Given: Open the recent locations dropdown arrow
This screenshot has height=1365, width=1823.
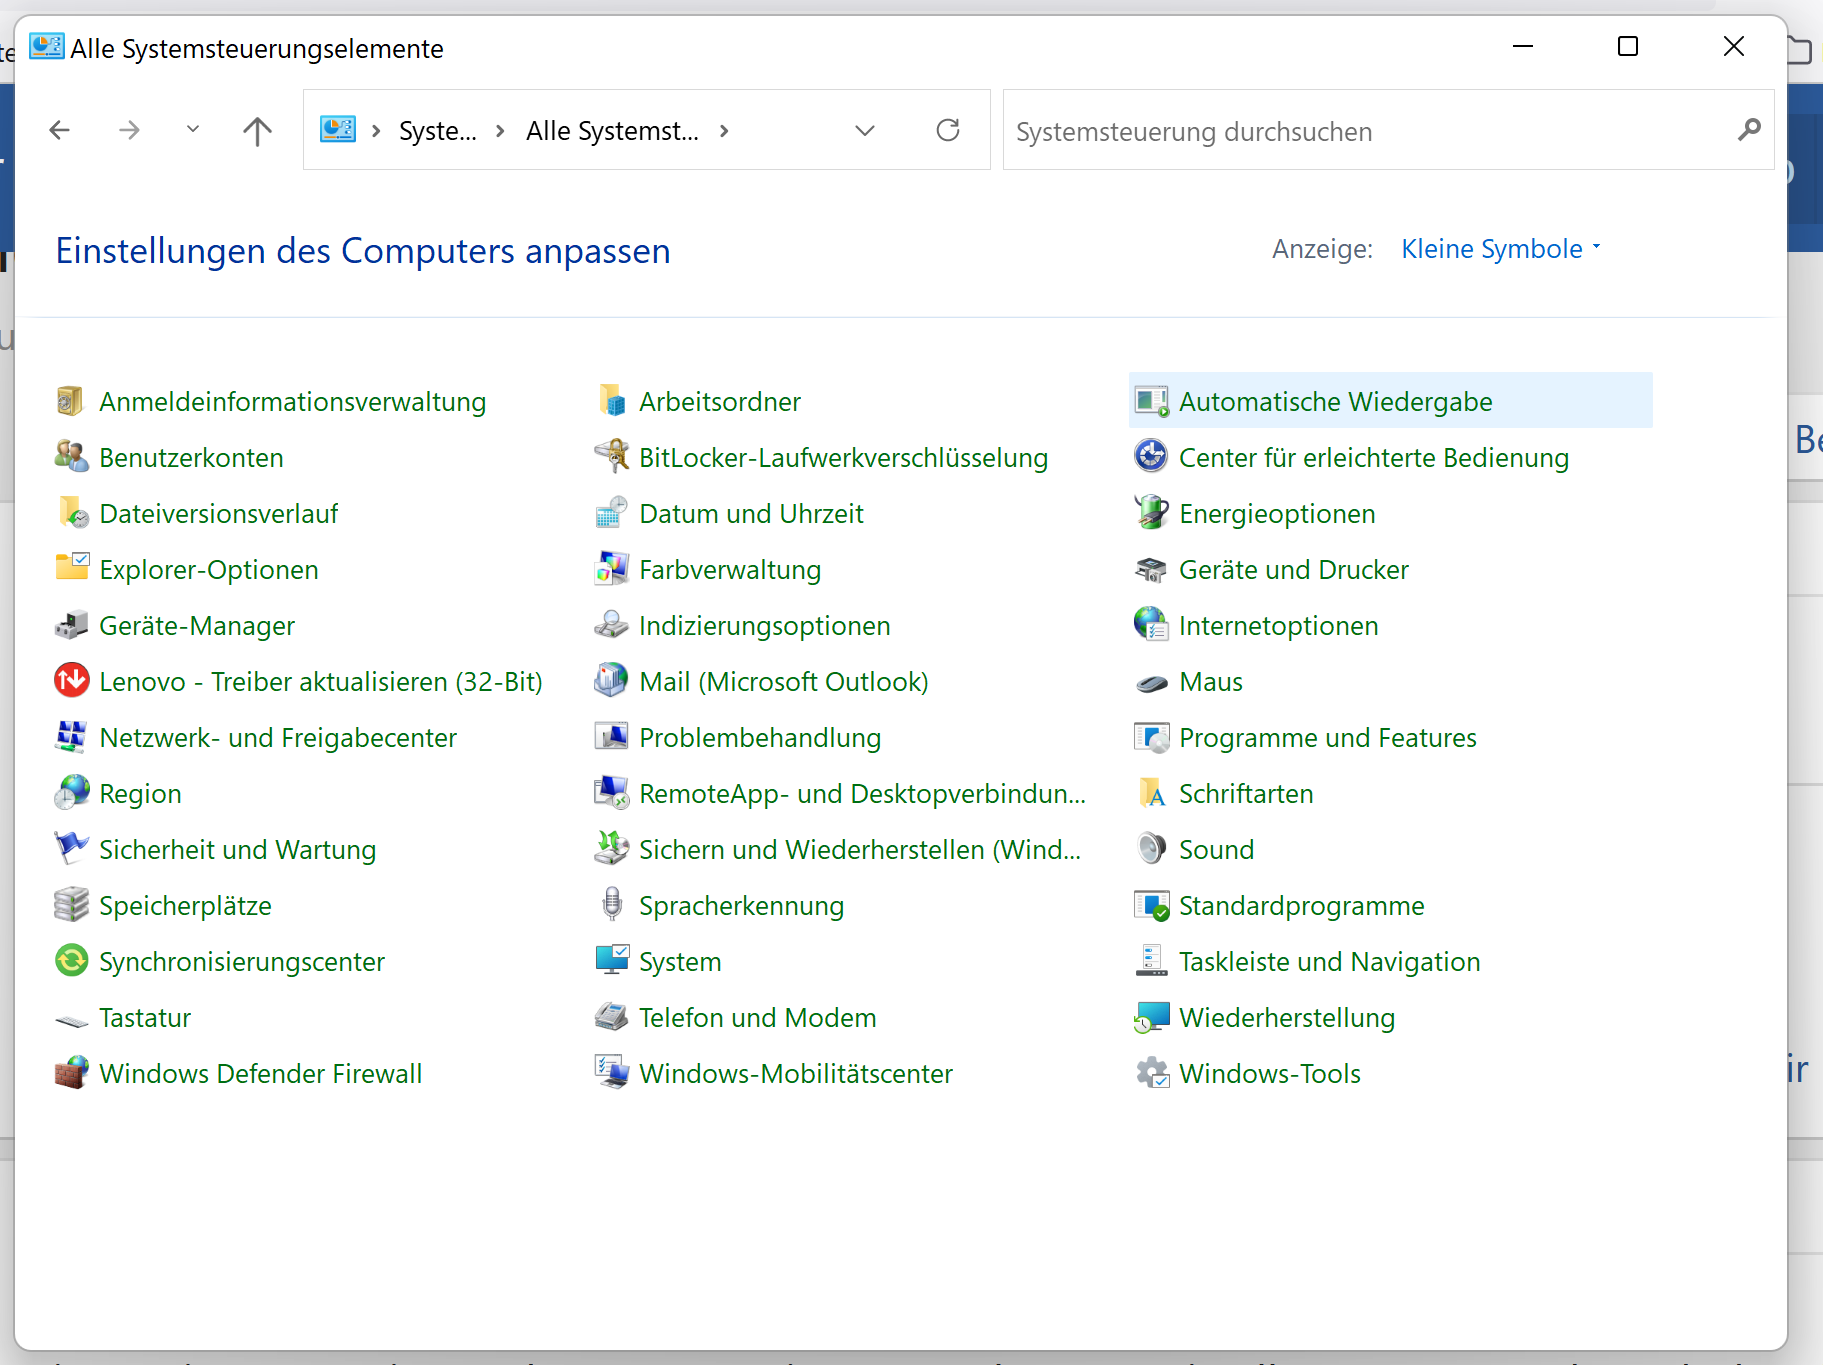Looking at the screenshot, I should pyautogui.click(x=193, y=129).
